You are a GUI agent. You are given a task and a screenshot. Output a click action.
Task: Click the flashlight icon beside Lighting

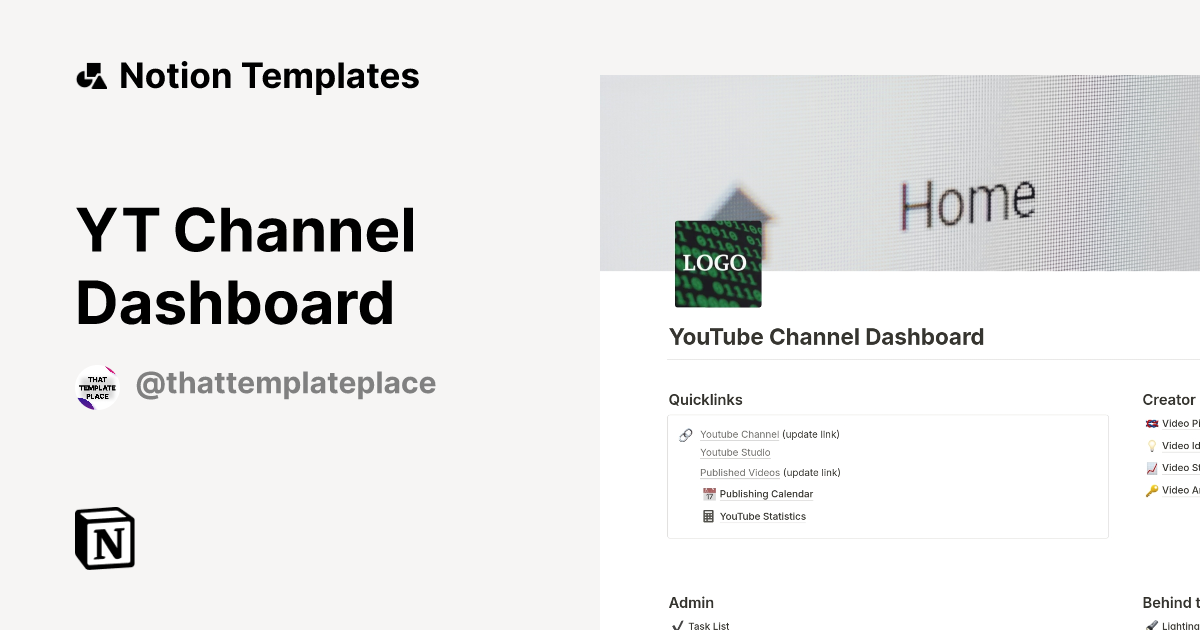click(x=1152, y=625)
